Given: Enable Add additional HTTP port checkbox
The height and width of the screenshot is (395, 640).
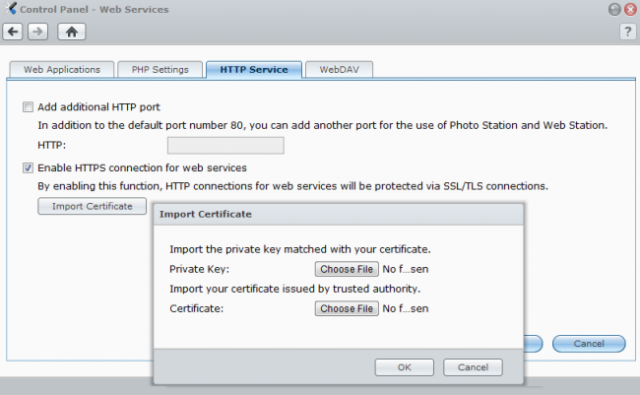Looking at the screenshot, I should [x=28, y=107].
